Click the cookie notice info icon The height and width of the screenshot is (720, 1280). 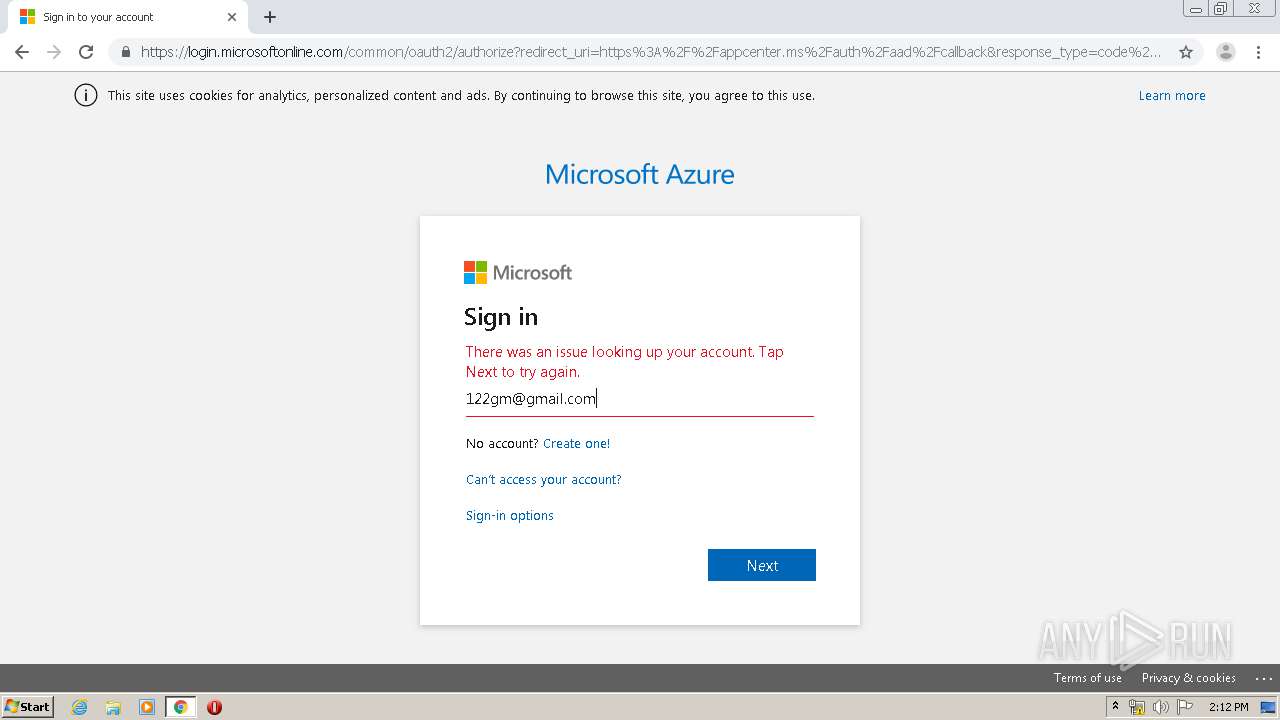(x=86, y=96)
